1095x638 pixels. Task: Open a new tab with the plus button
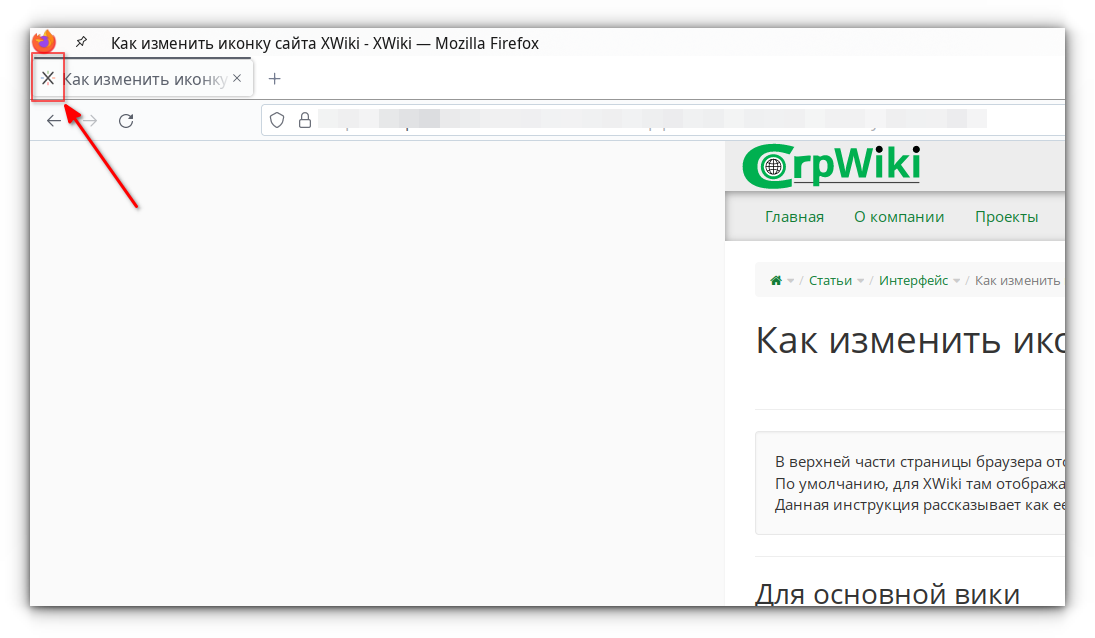[275, 79]
